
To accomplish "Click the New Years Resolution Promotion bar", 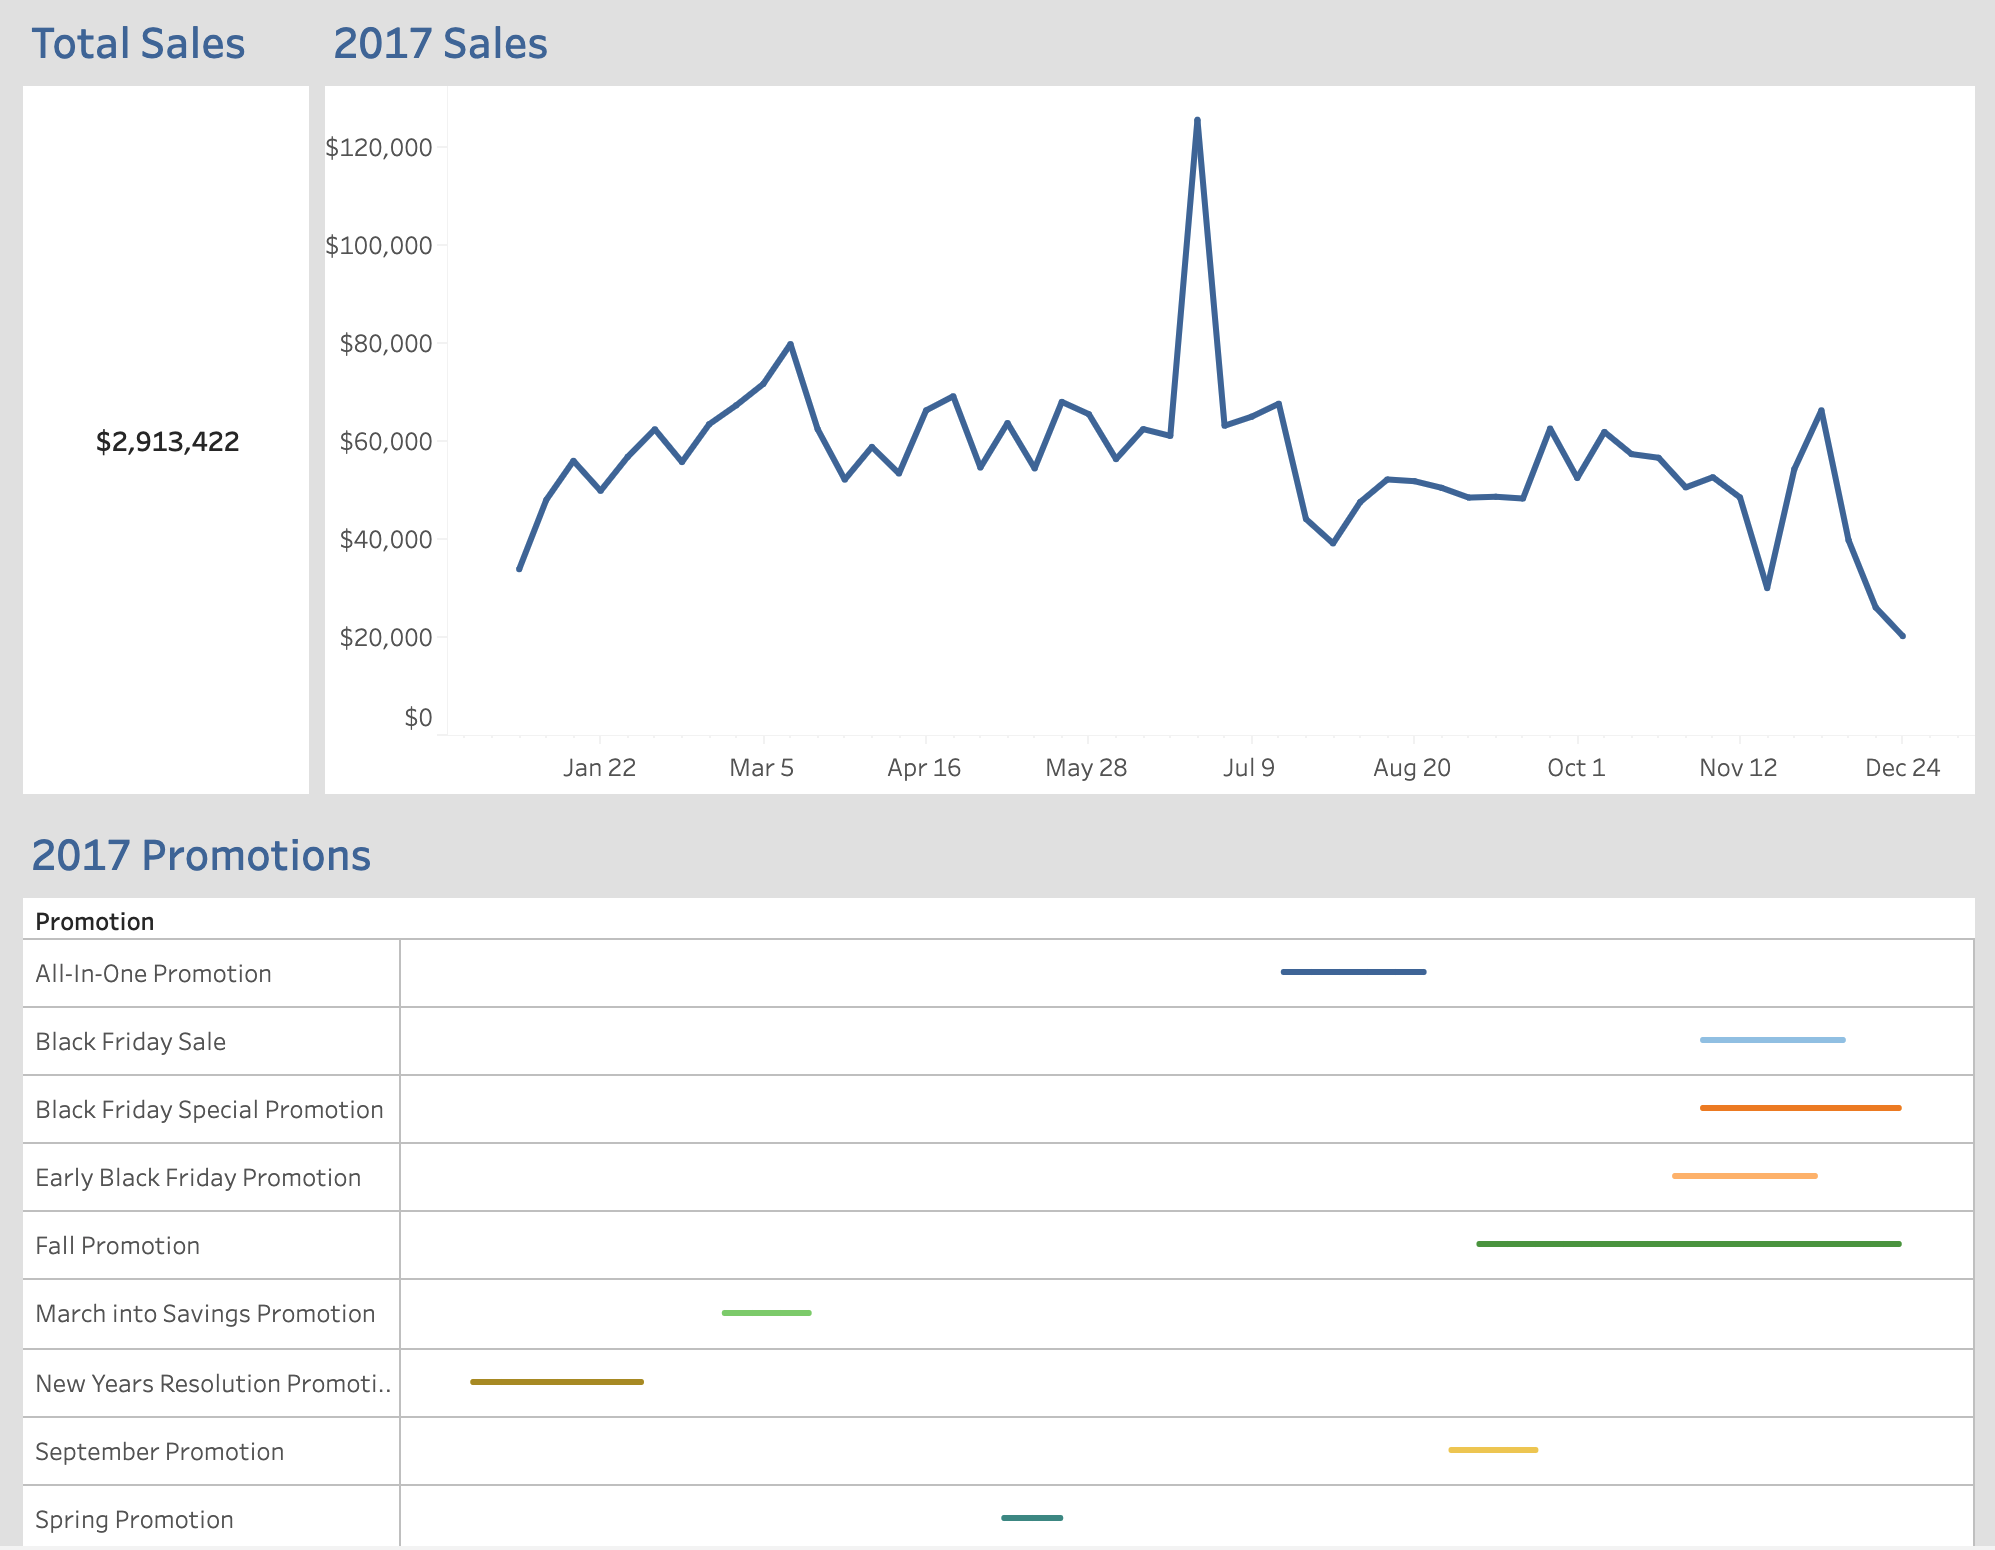I will click(x=557, y=1382).
